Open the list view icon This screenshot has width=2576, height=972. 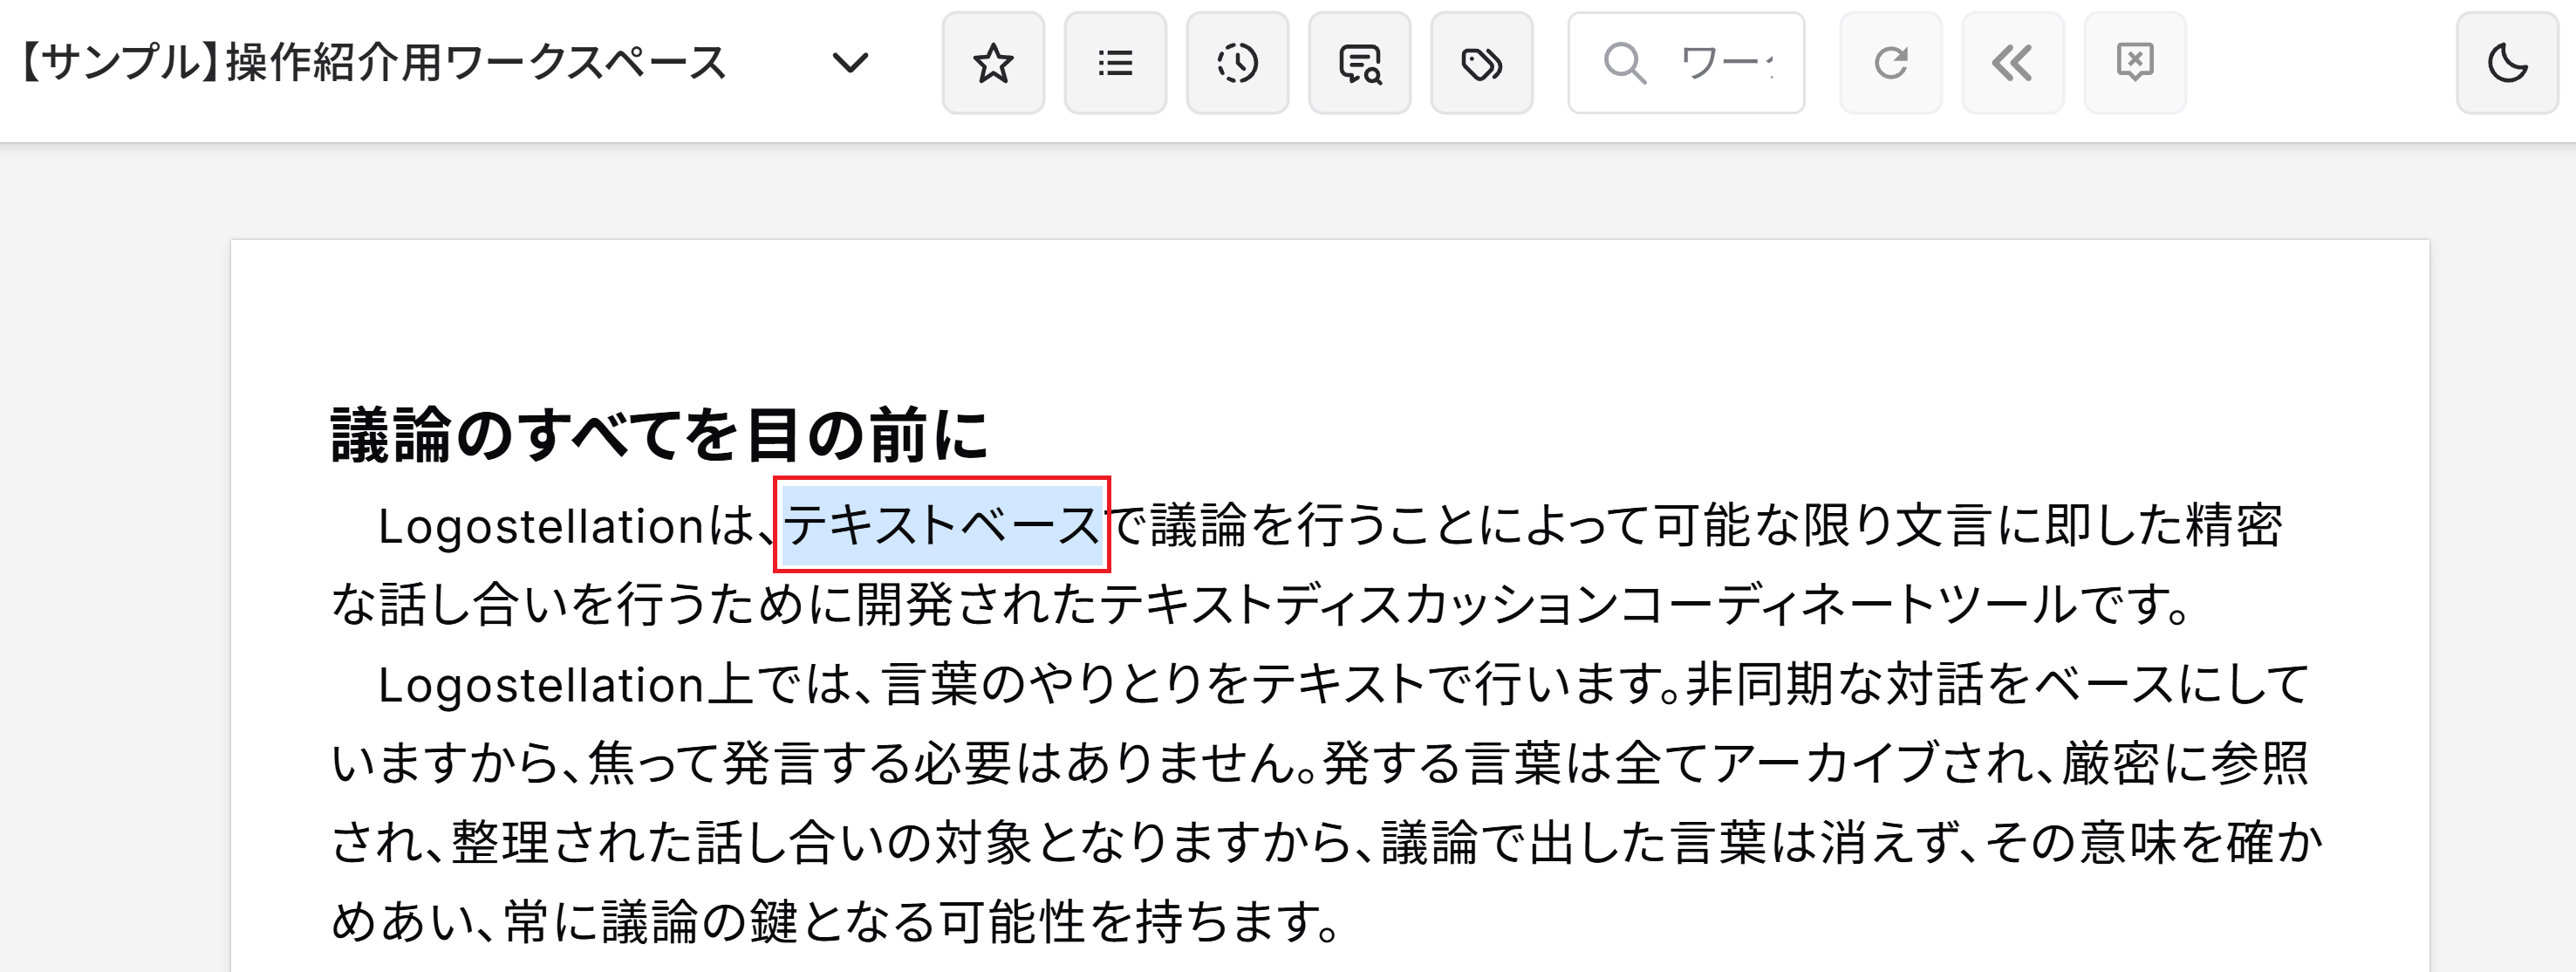tap(1115, 63)
